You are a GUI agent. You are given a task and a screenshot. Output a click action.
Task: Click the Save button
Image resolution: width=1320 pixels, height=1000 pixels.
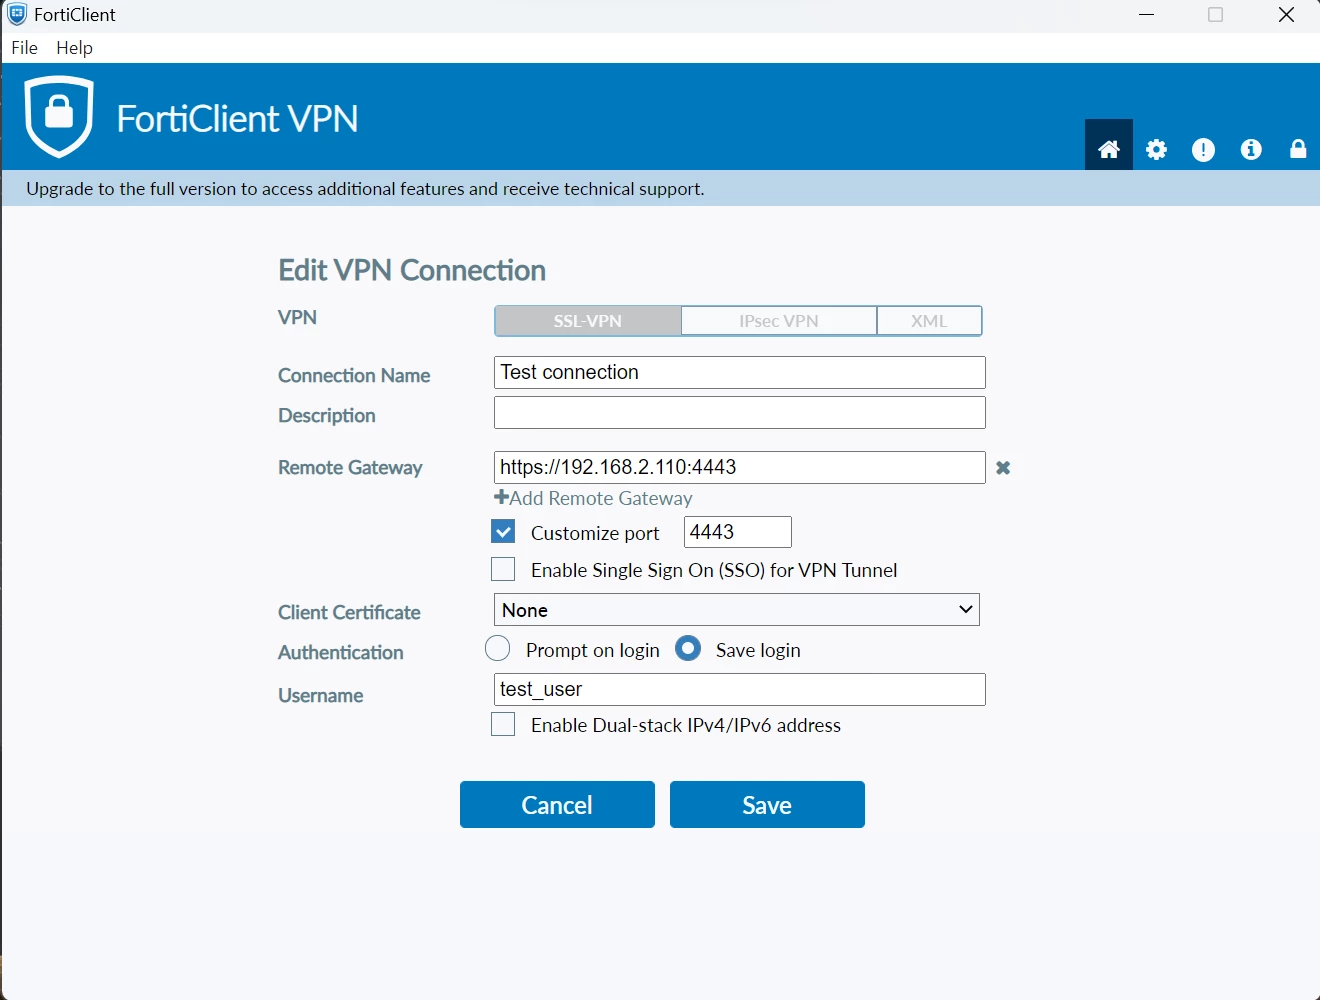[767, 805]
